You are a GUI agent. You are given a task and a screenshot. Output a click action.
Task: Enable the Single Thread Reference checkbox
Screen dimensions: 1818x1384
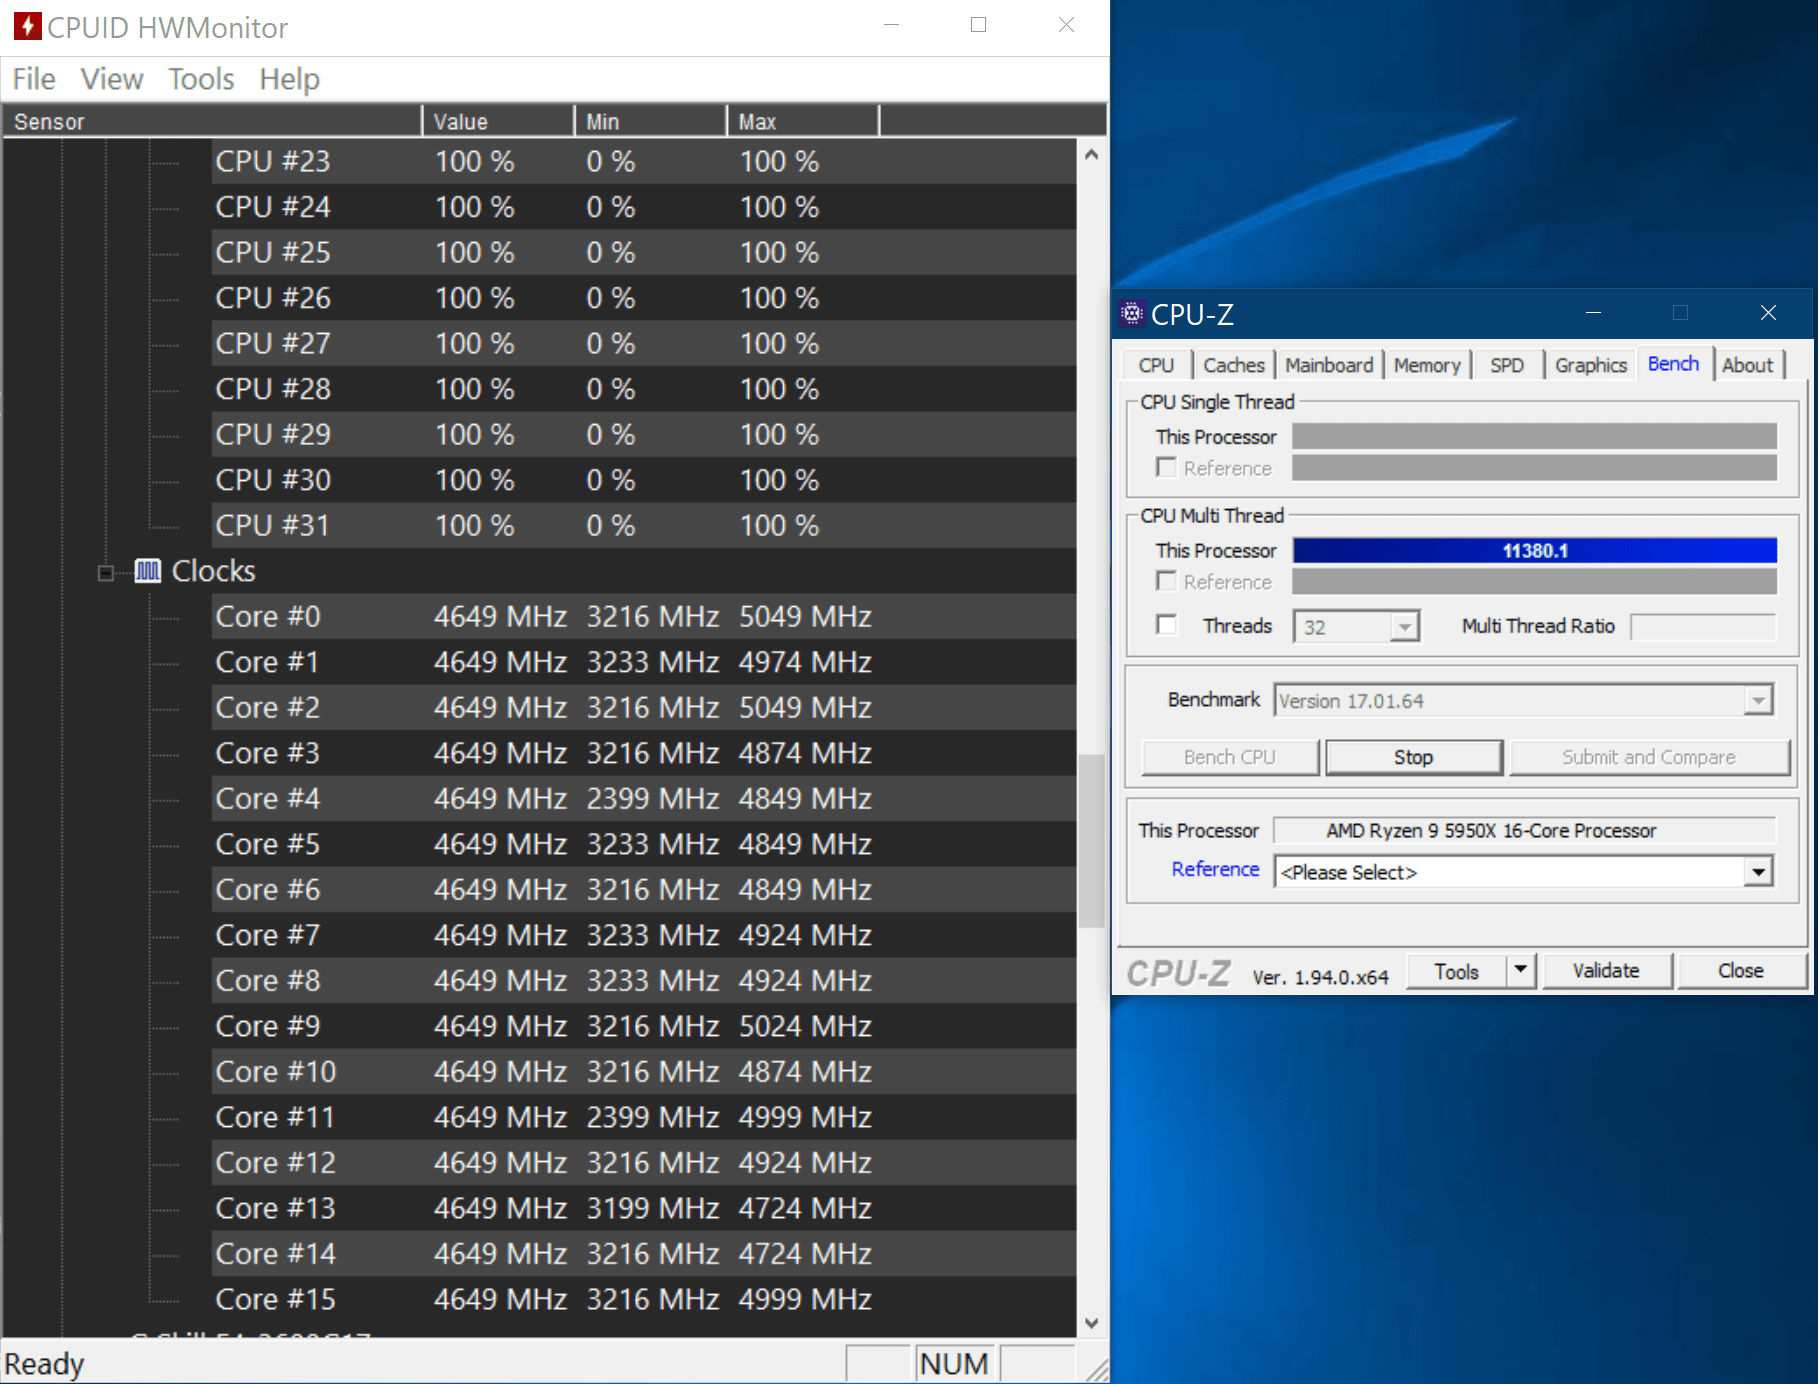tap(1166, 467)
